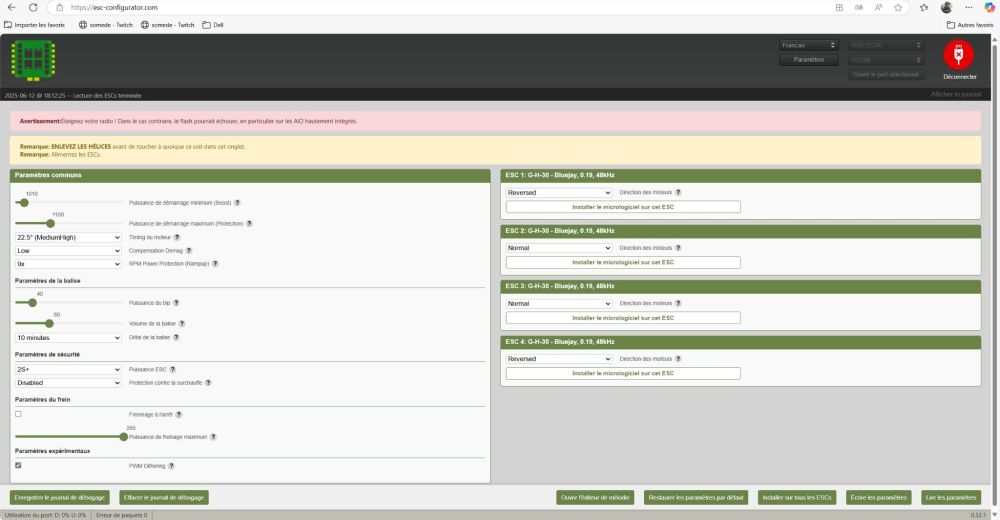Viewport: 1000px width, 520px height.
Task: Show help icon for Compensation Demag
Action: click(x=190, y=250)
